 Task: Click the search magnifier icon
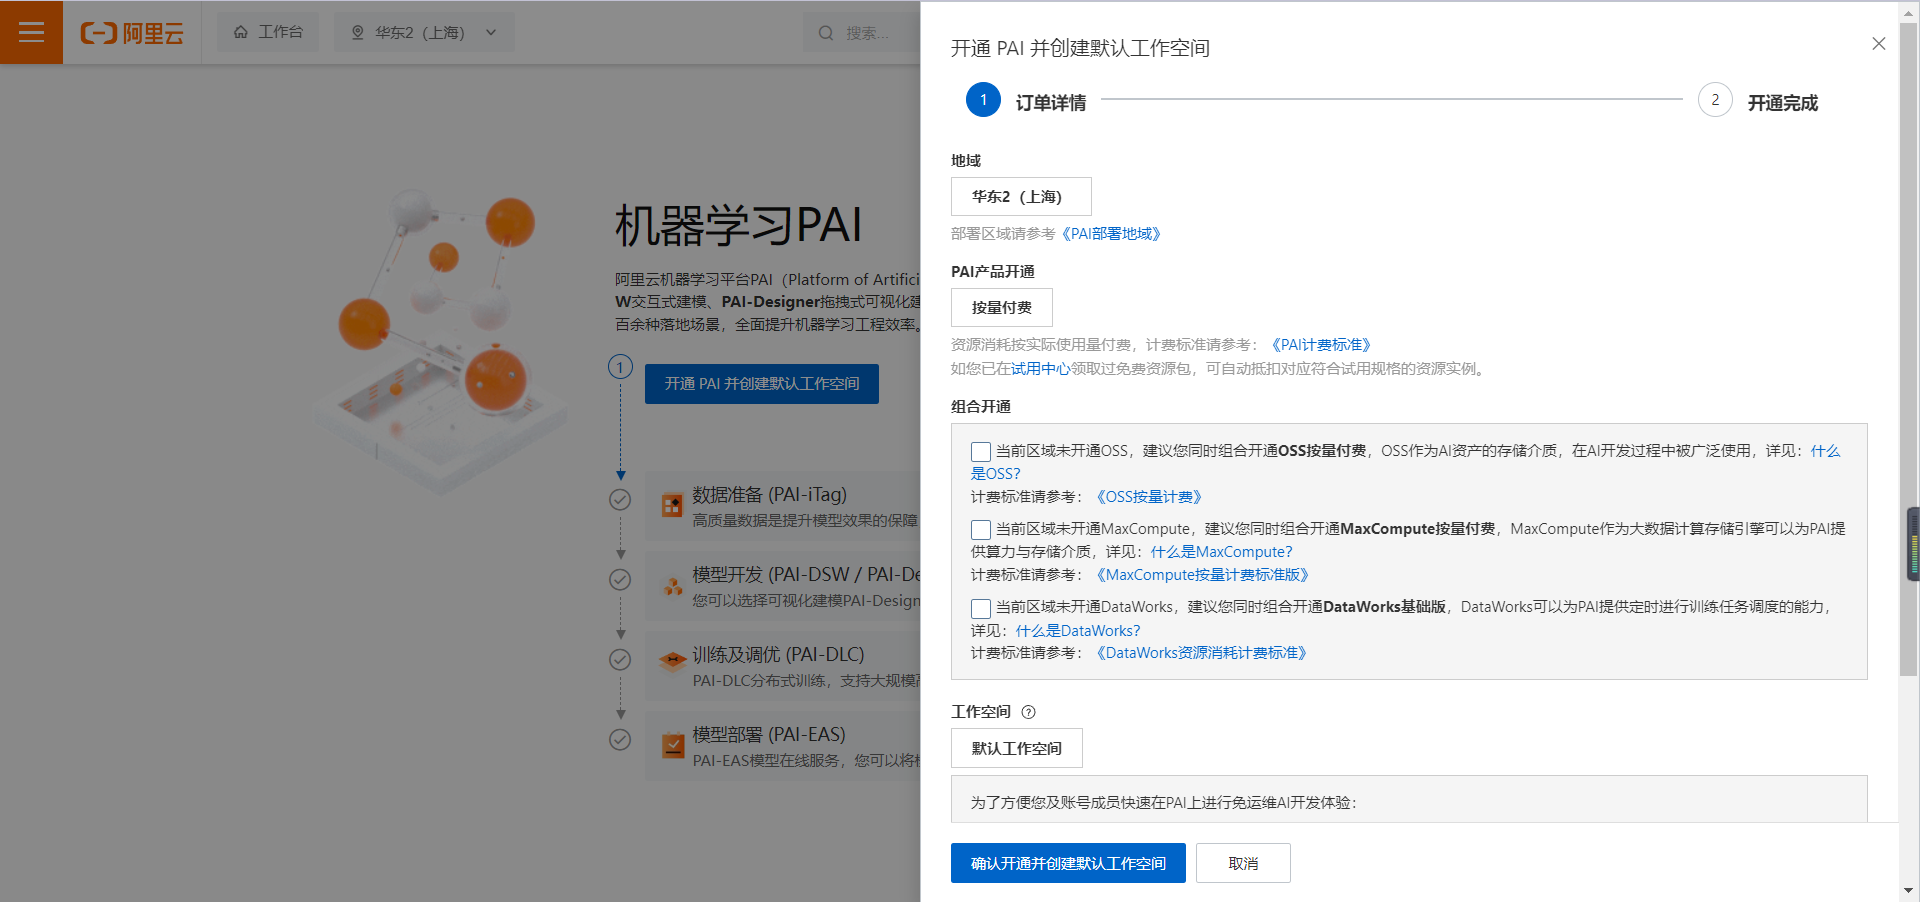pyautogui.click(x=824, y=32)
